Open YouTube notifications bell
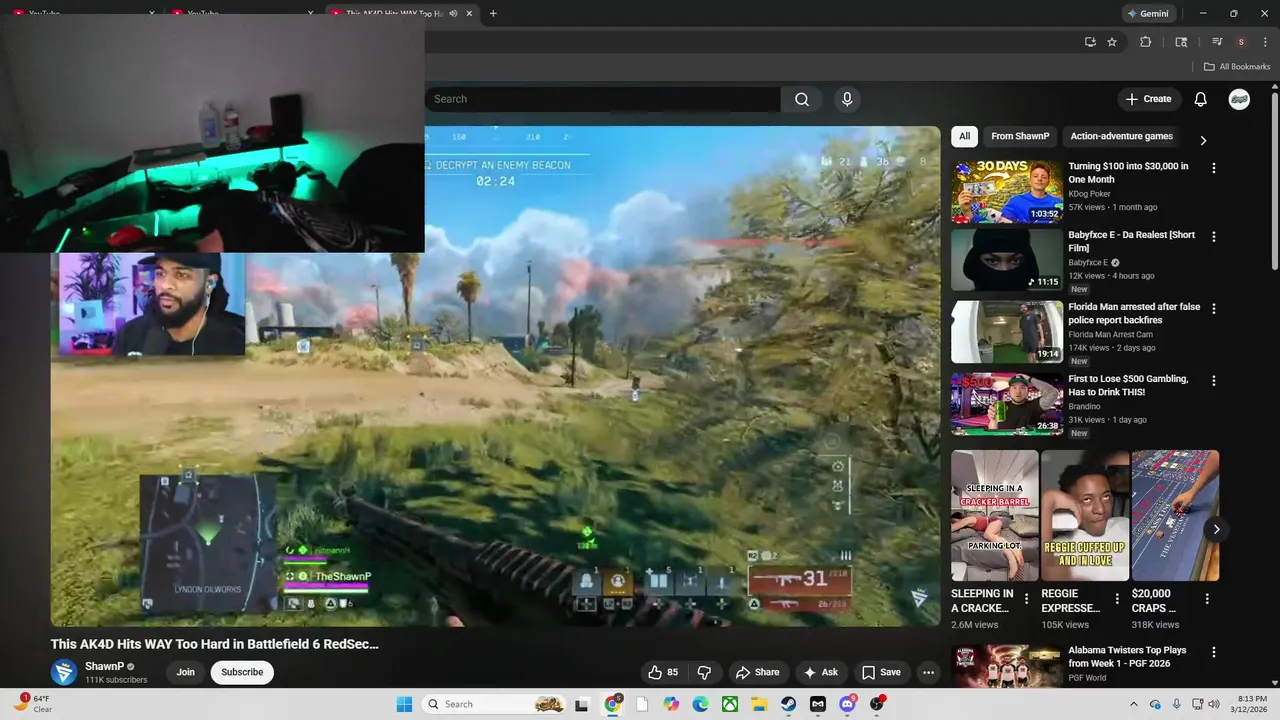 pos(1201,99)
